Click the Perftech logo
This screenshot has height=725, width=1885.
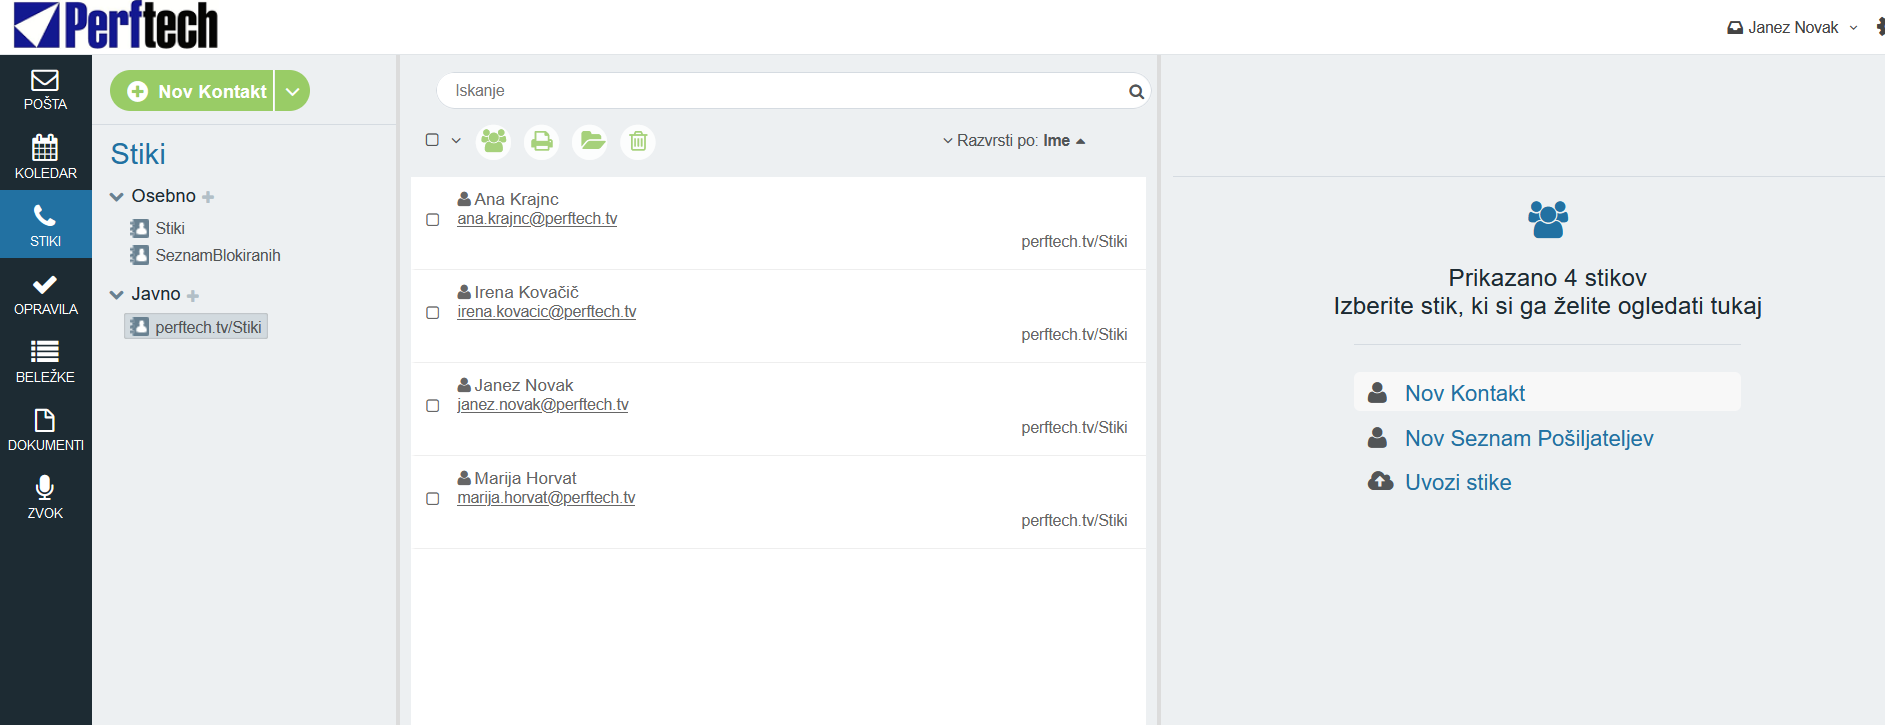click(x=116, y=26)
